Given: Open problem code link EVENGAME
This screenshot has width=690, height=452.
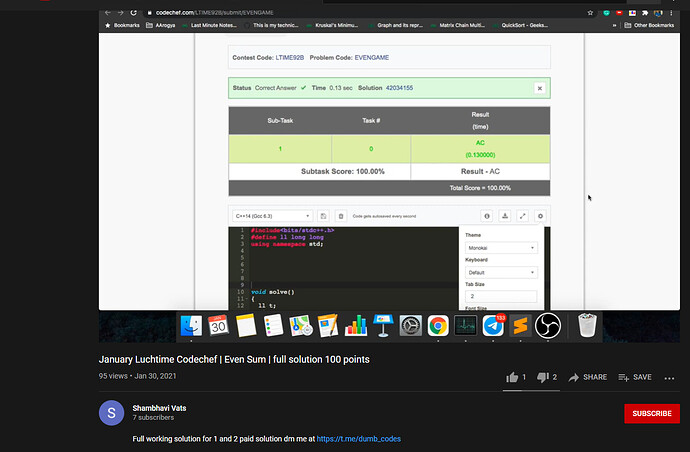Looking at the screenshot, I should point(371,58).
